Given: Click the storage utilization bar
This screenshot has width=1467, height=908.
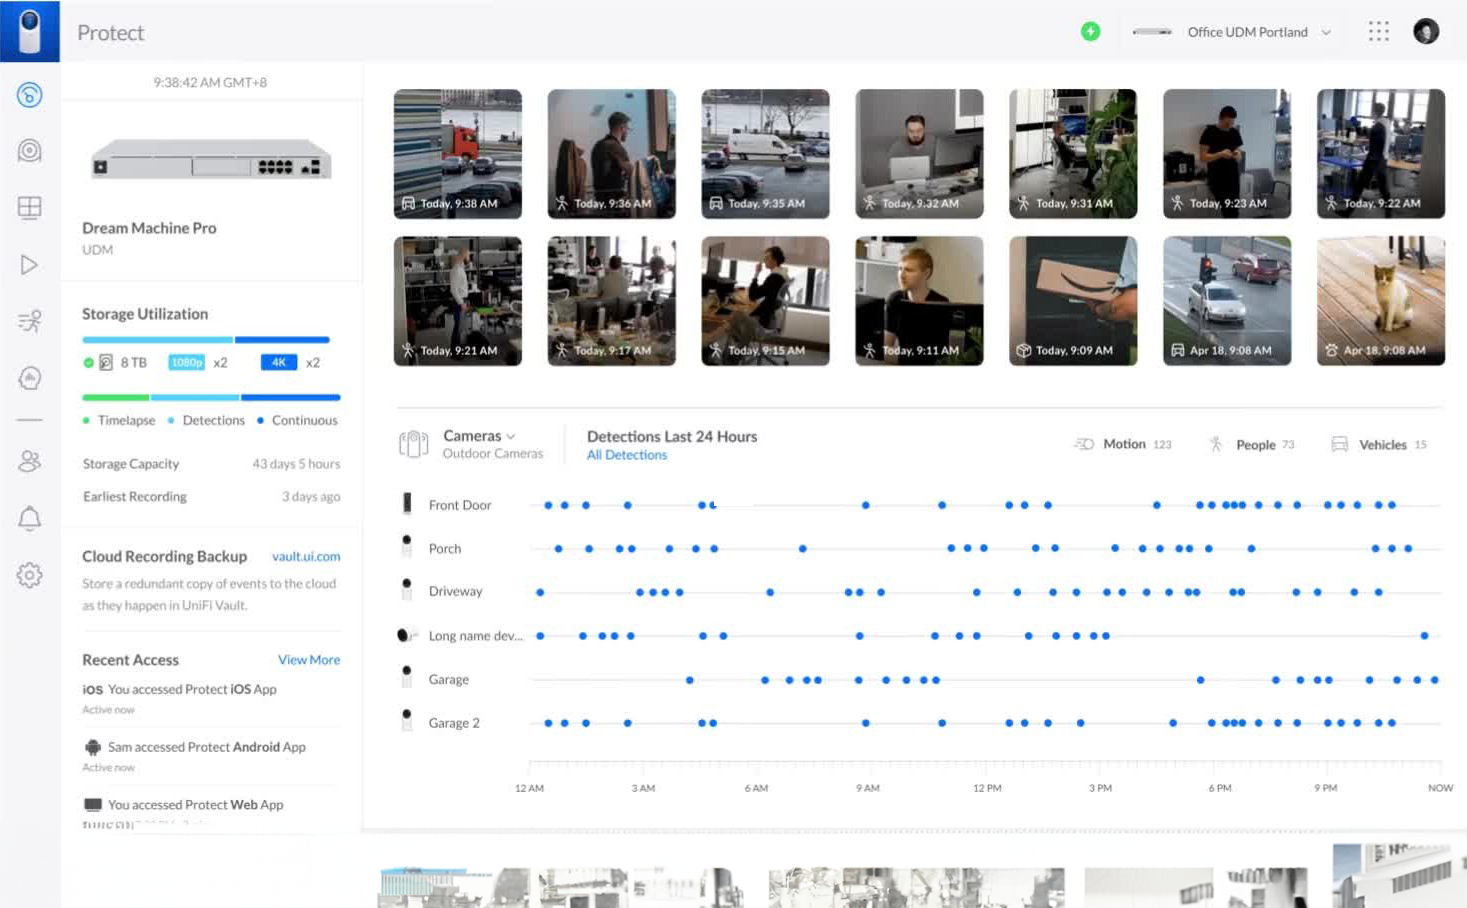Looking at the screenshot, I should tap(206, 340).
